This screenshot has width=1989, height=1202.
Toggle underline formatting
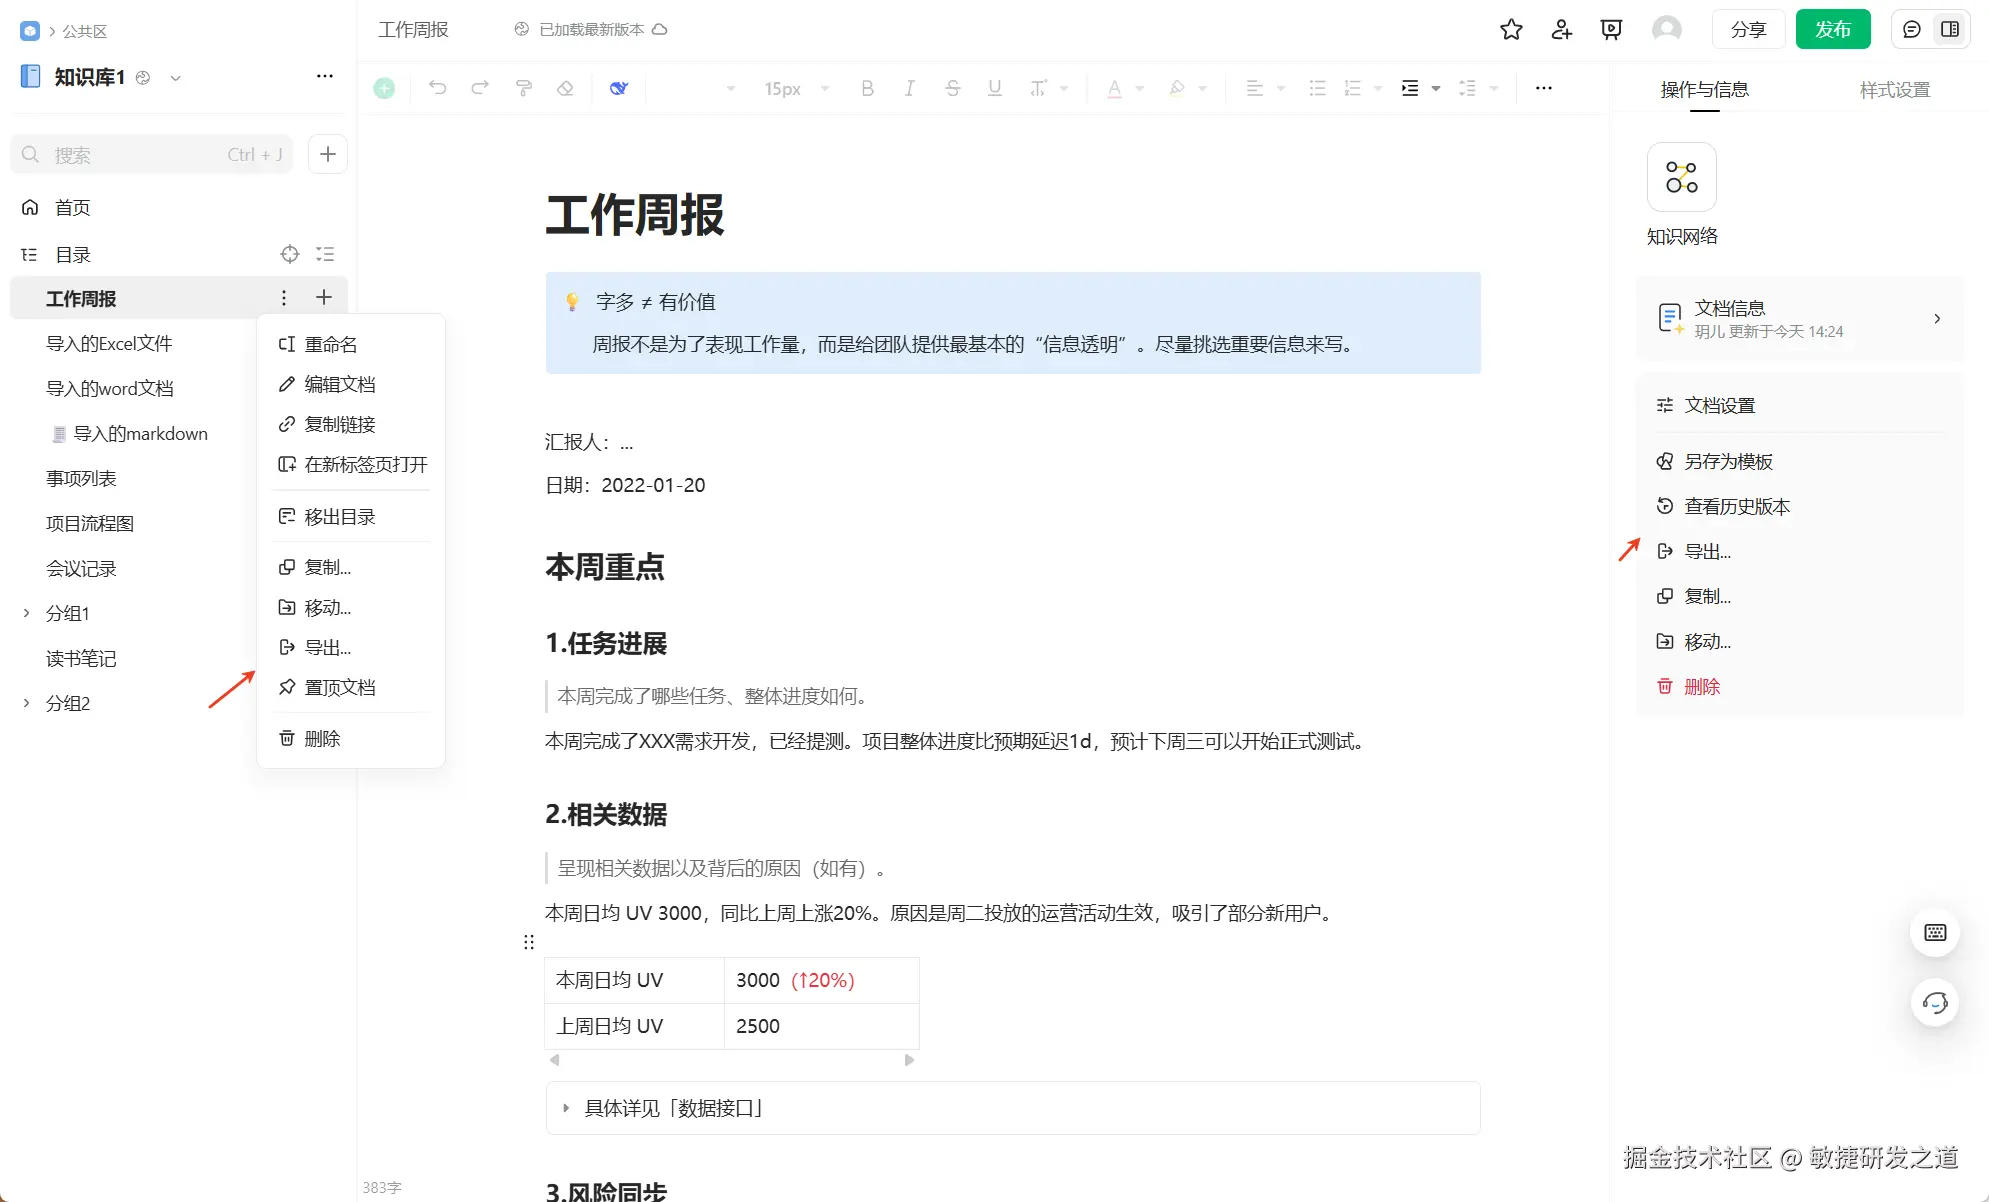click(x=994, y=88)
